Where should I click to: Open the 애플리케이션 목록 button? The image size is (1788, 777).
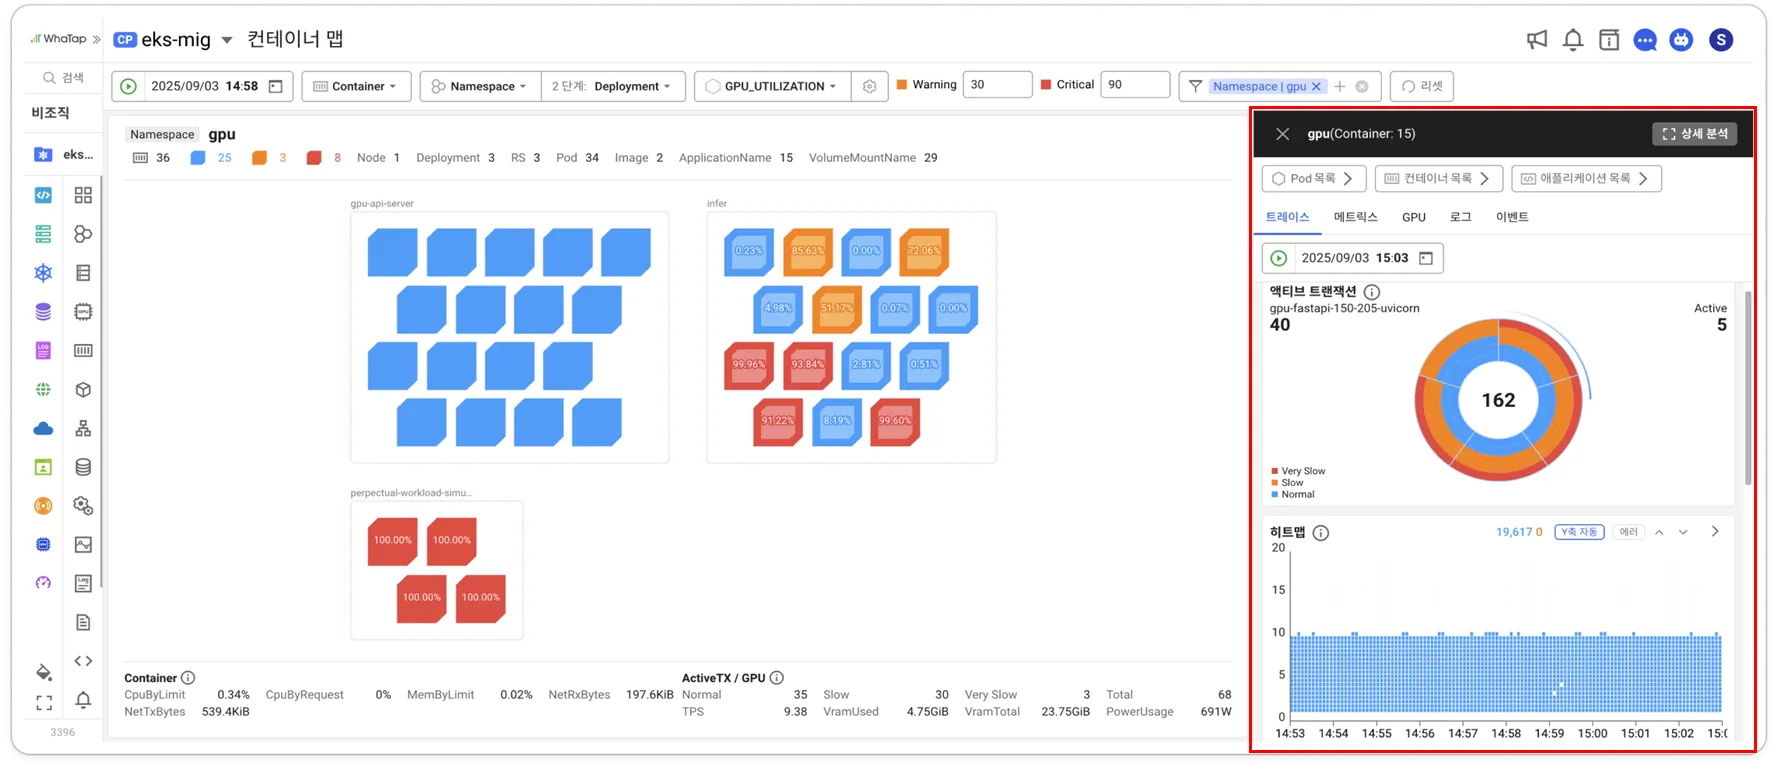[x=1586, y=179]
